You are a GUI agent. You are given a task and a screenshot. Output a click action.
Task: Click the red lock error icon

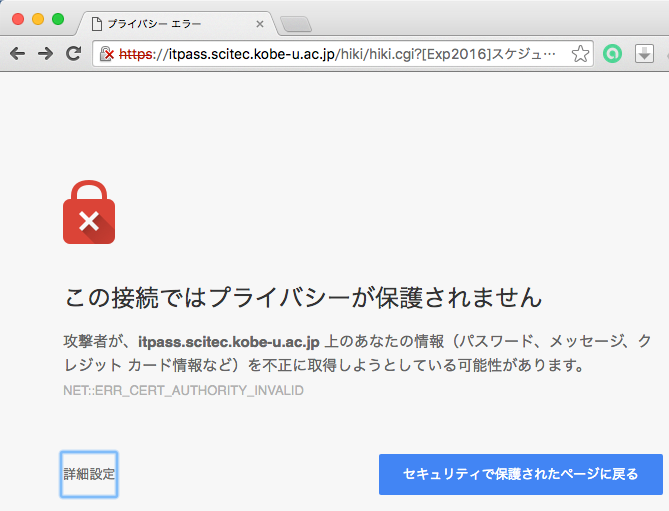click(x=89, y=212)
